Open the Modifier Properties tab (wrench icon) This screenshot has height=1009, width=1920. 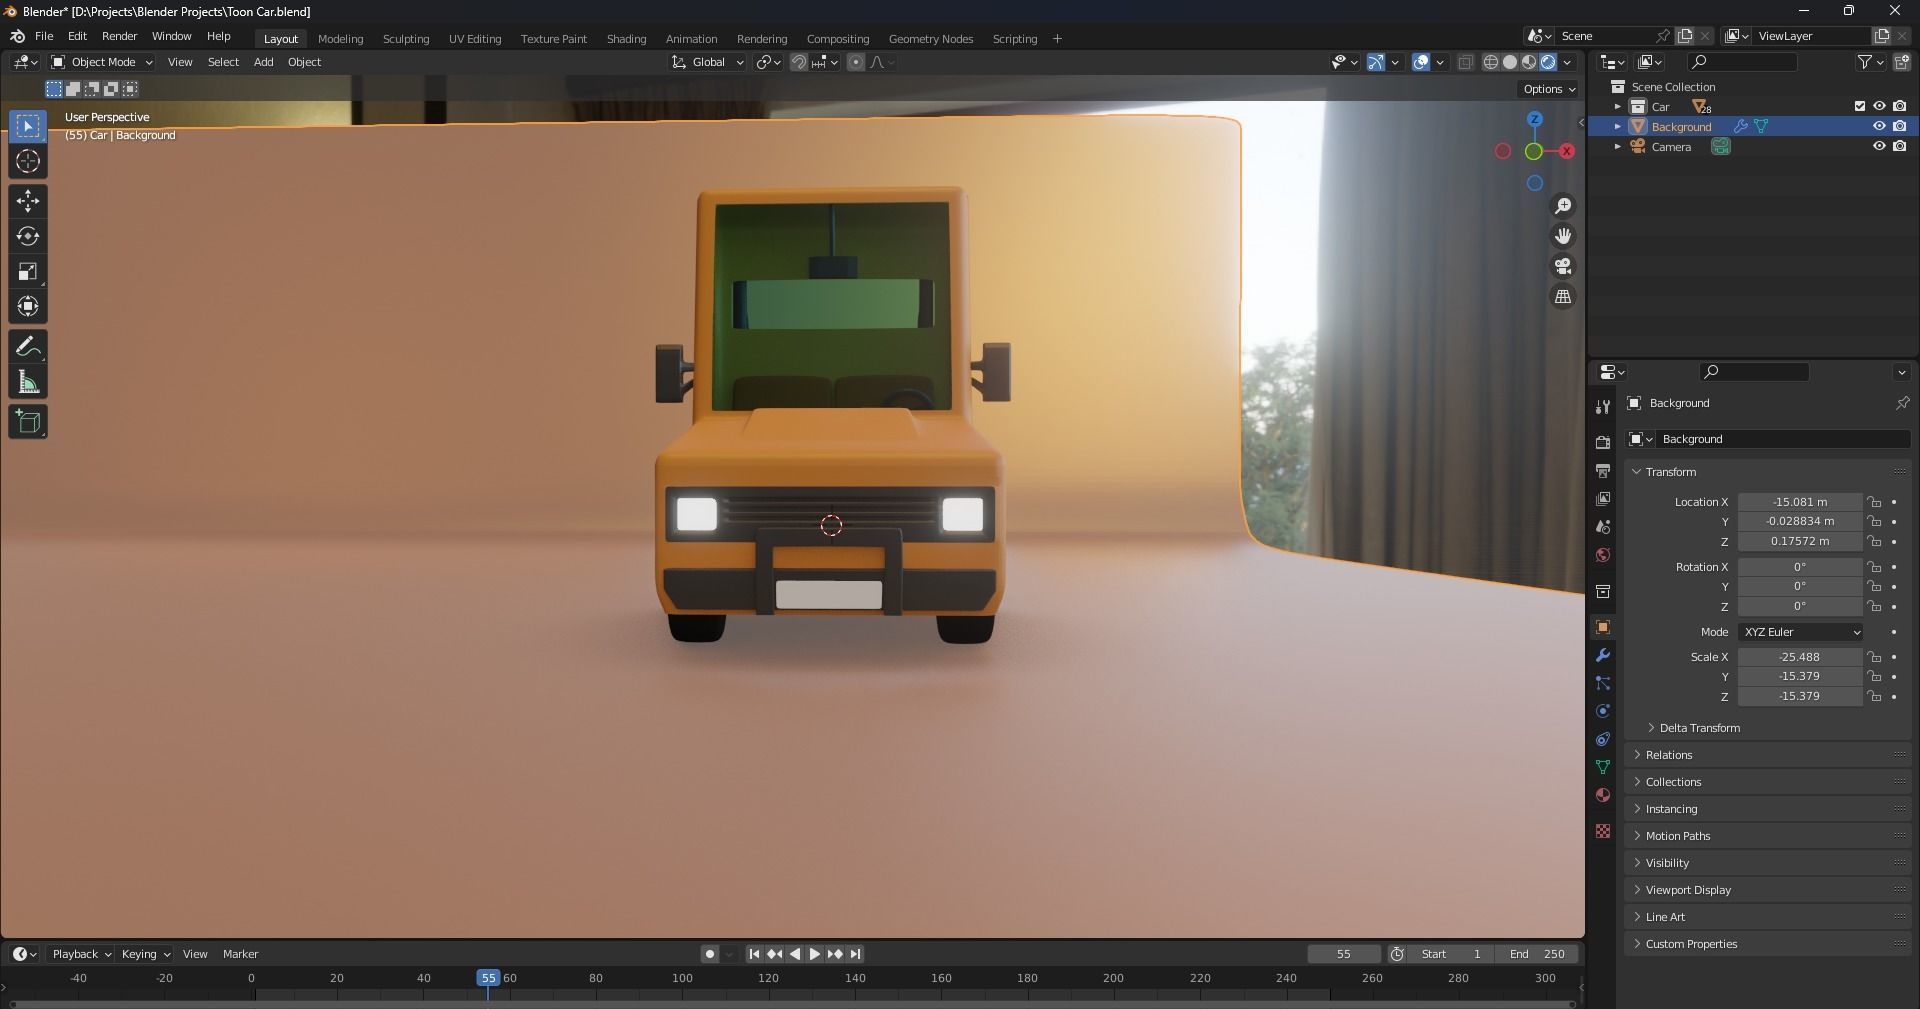pyautogui.click(x=1602, y=655)
